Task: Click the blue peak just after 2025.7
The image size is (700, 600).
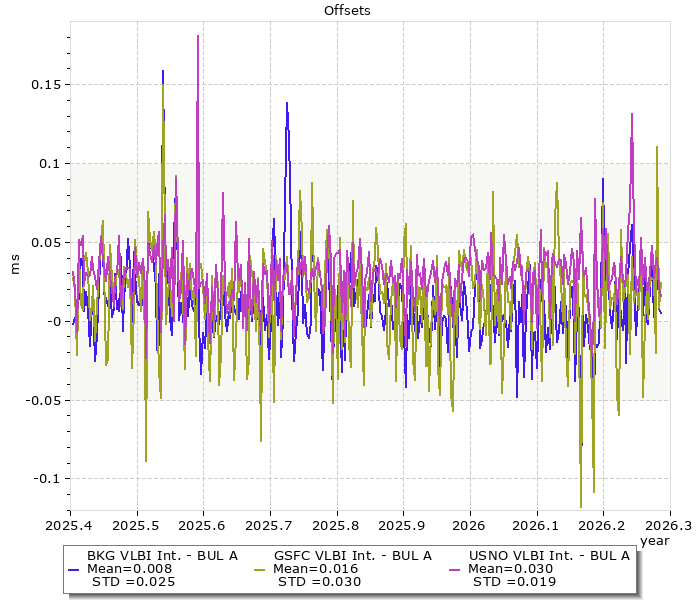Action: tap(287, 104)
